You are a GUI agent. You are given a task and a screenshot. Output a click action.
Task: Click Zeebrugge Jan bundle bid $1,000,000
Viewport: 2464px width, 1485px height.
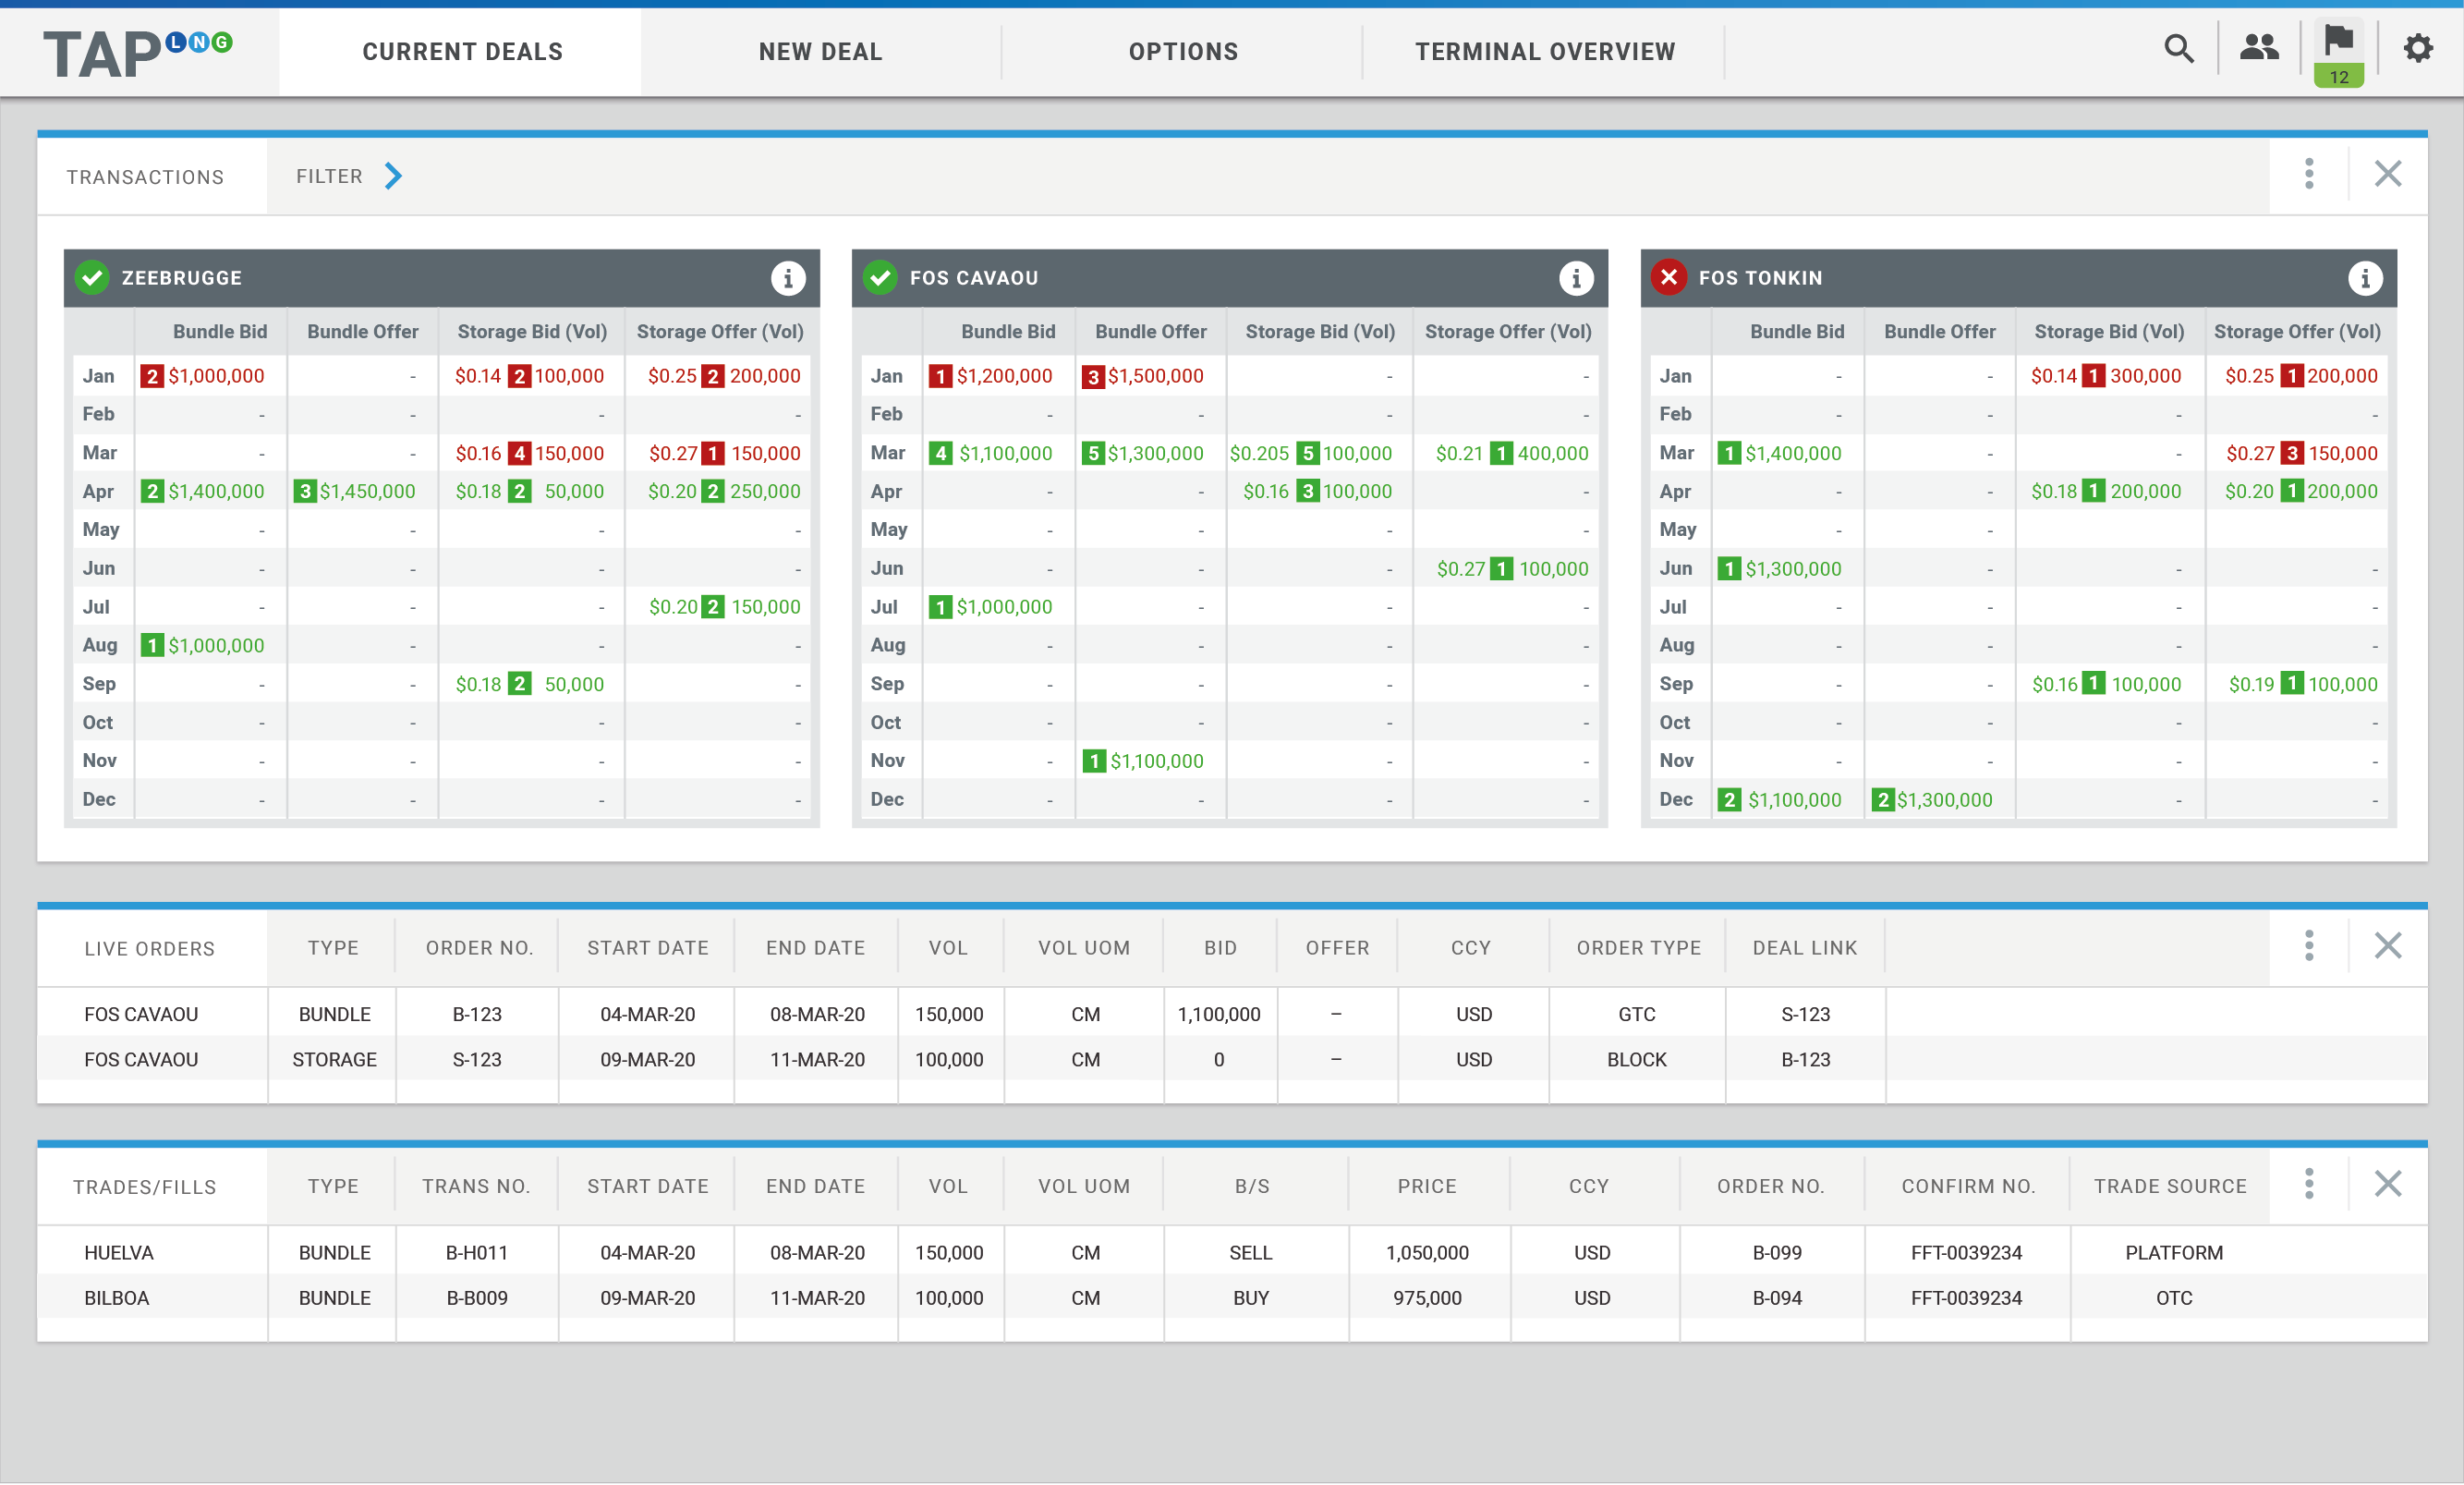click(215, 376)
